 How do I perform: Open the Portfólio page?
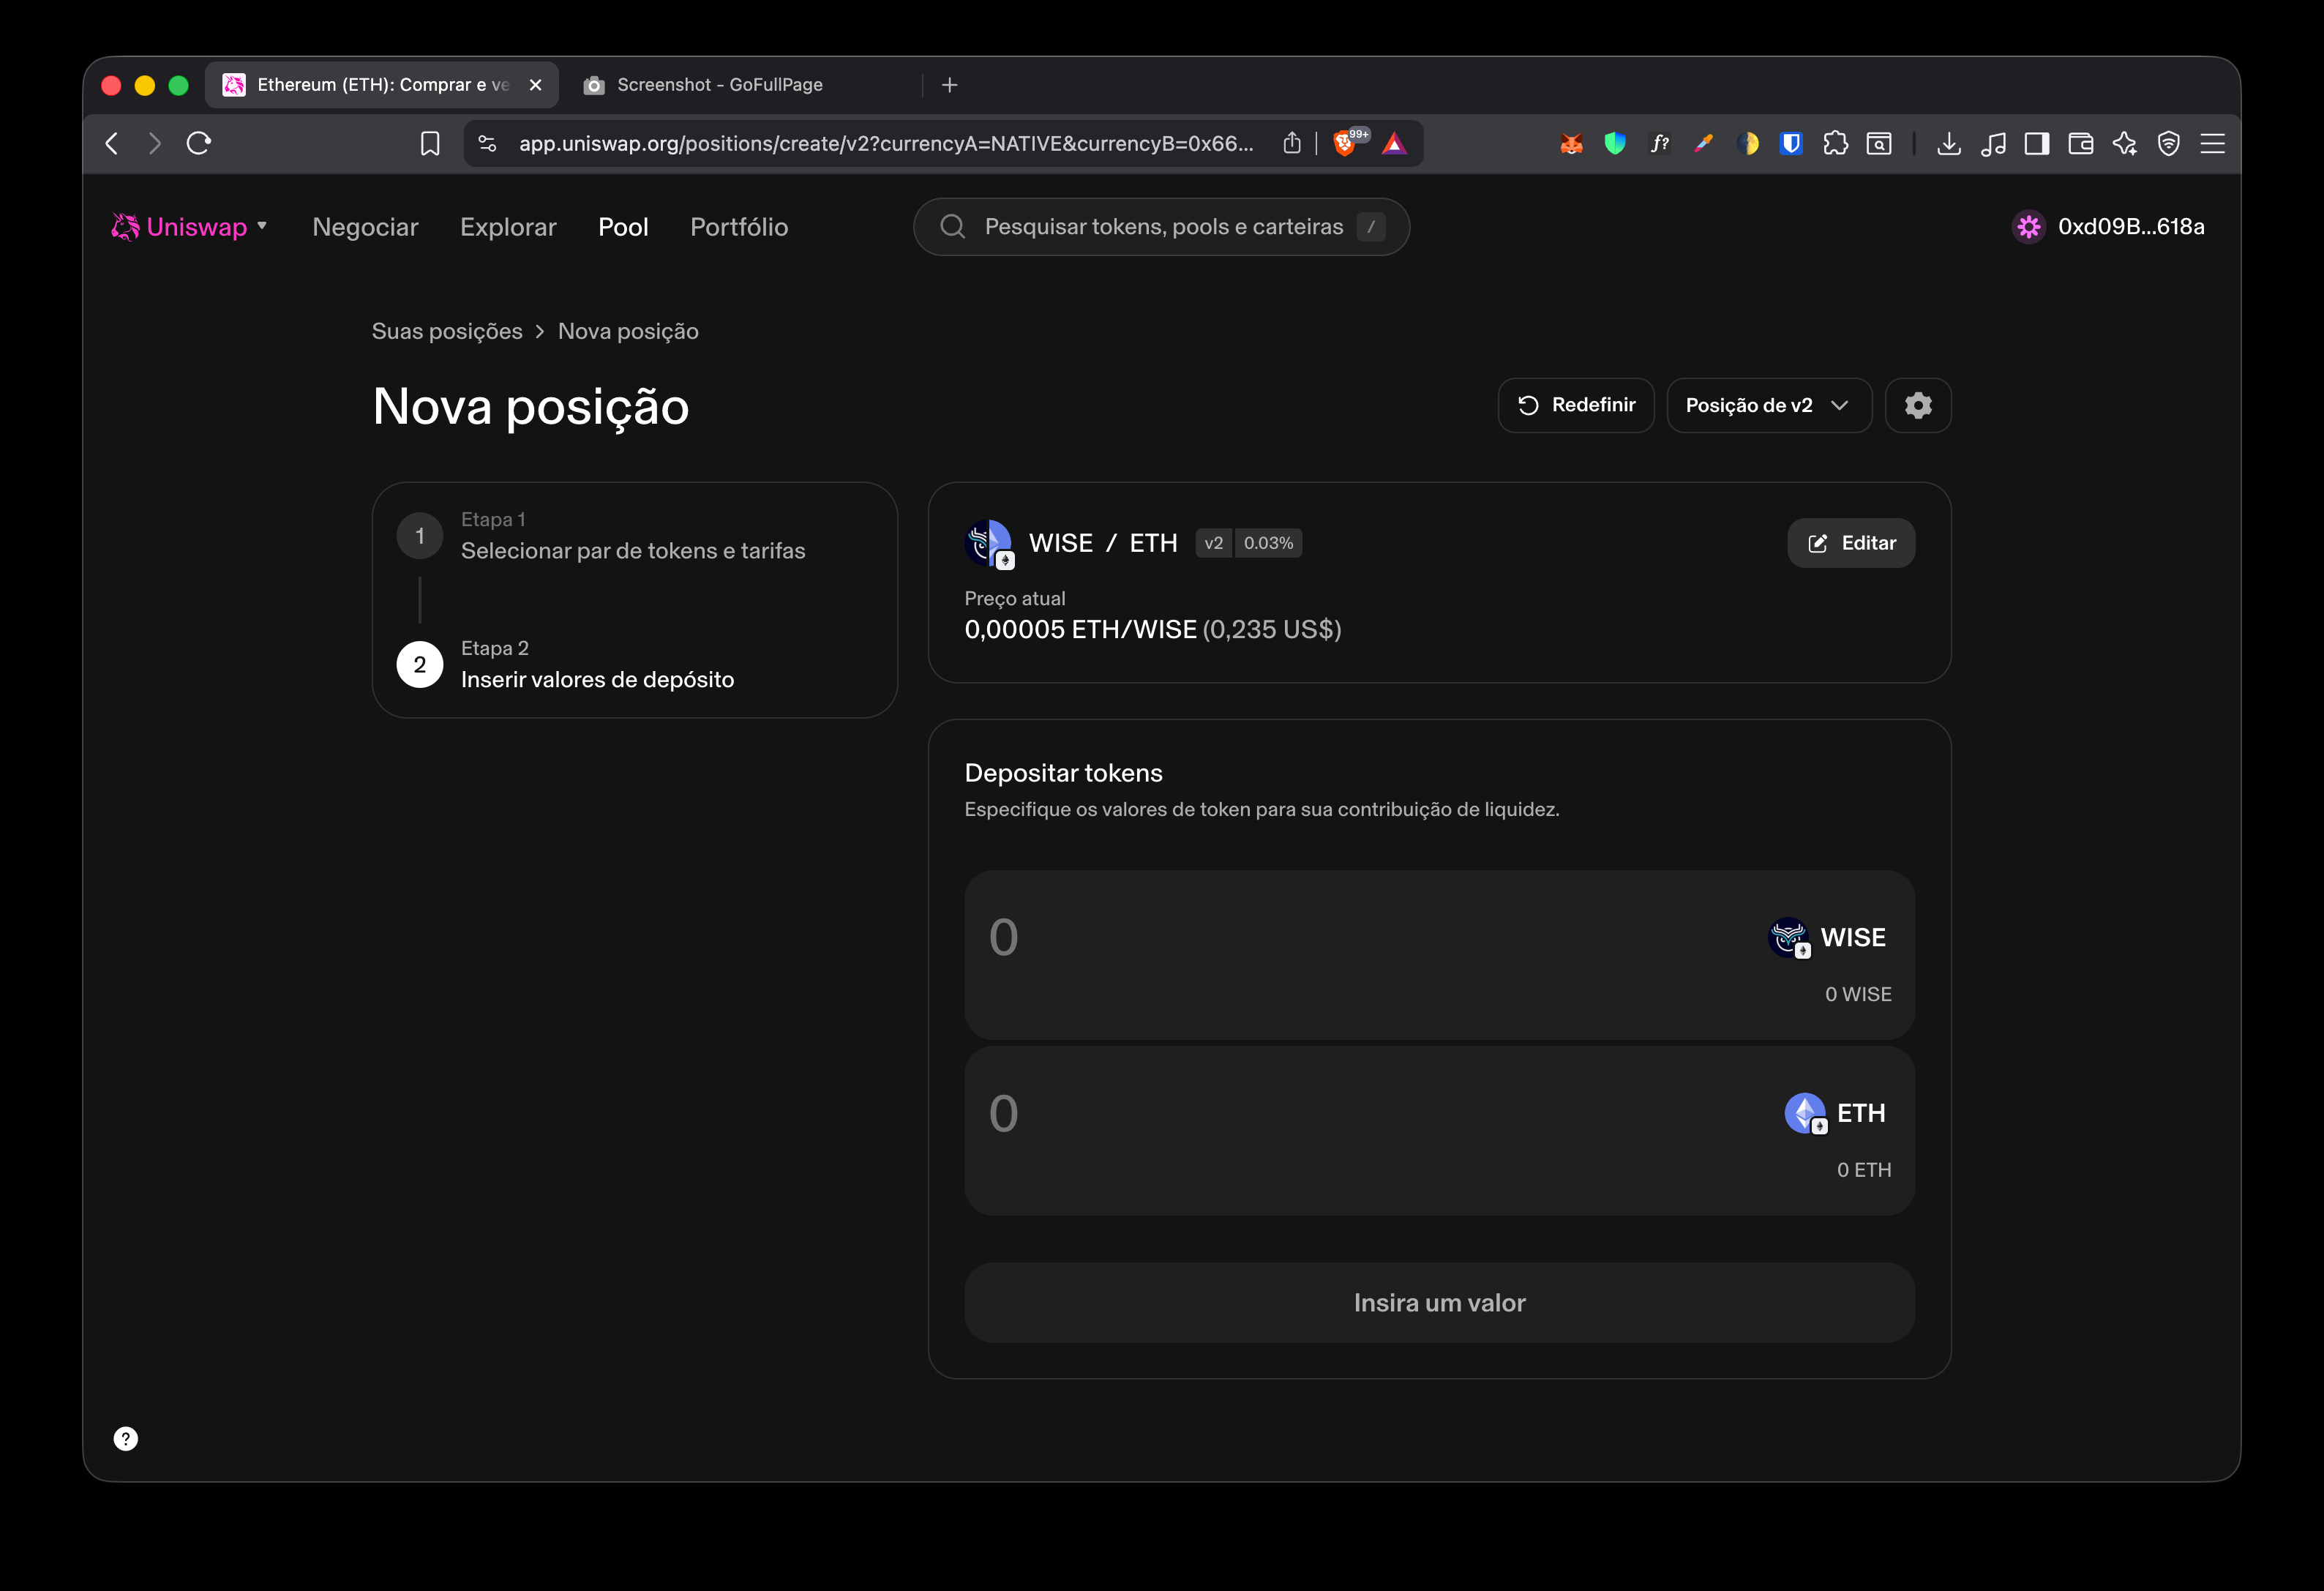point(739,227)
